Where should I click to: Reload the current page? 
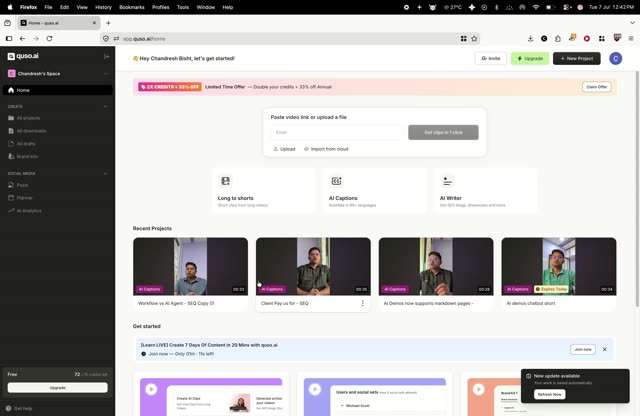49,38
